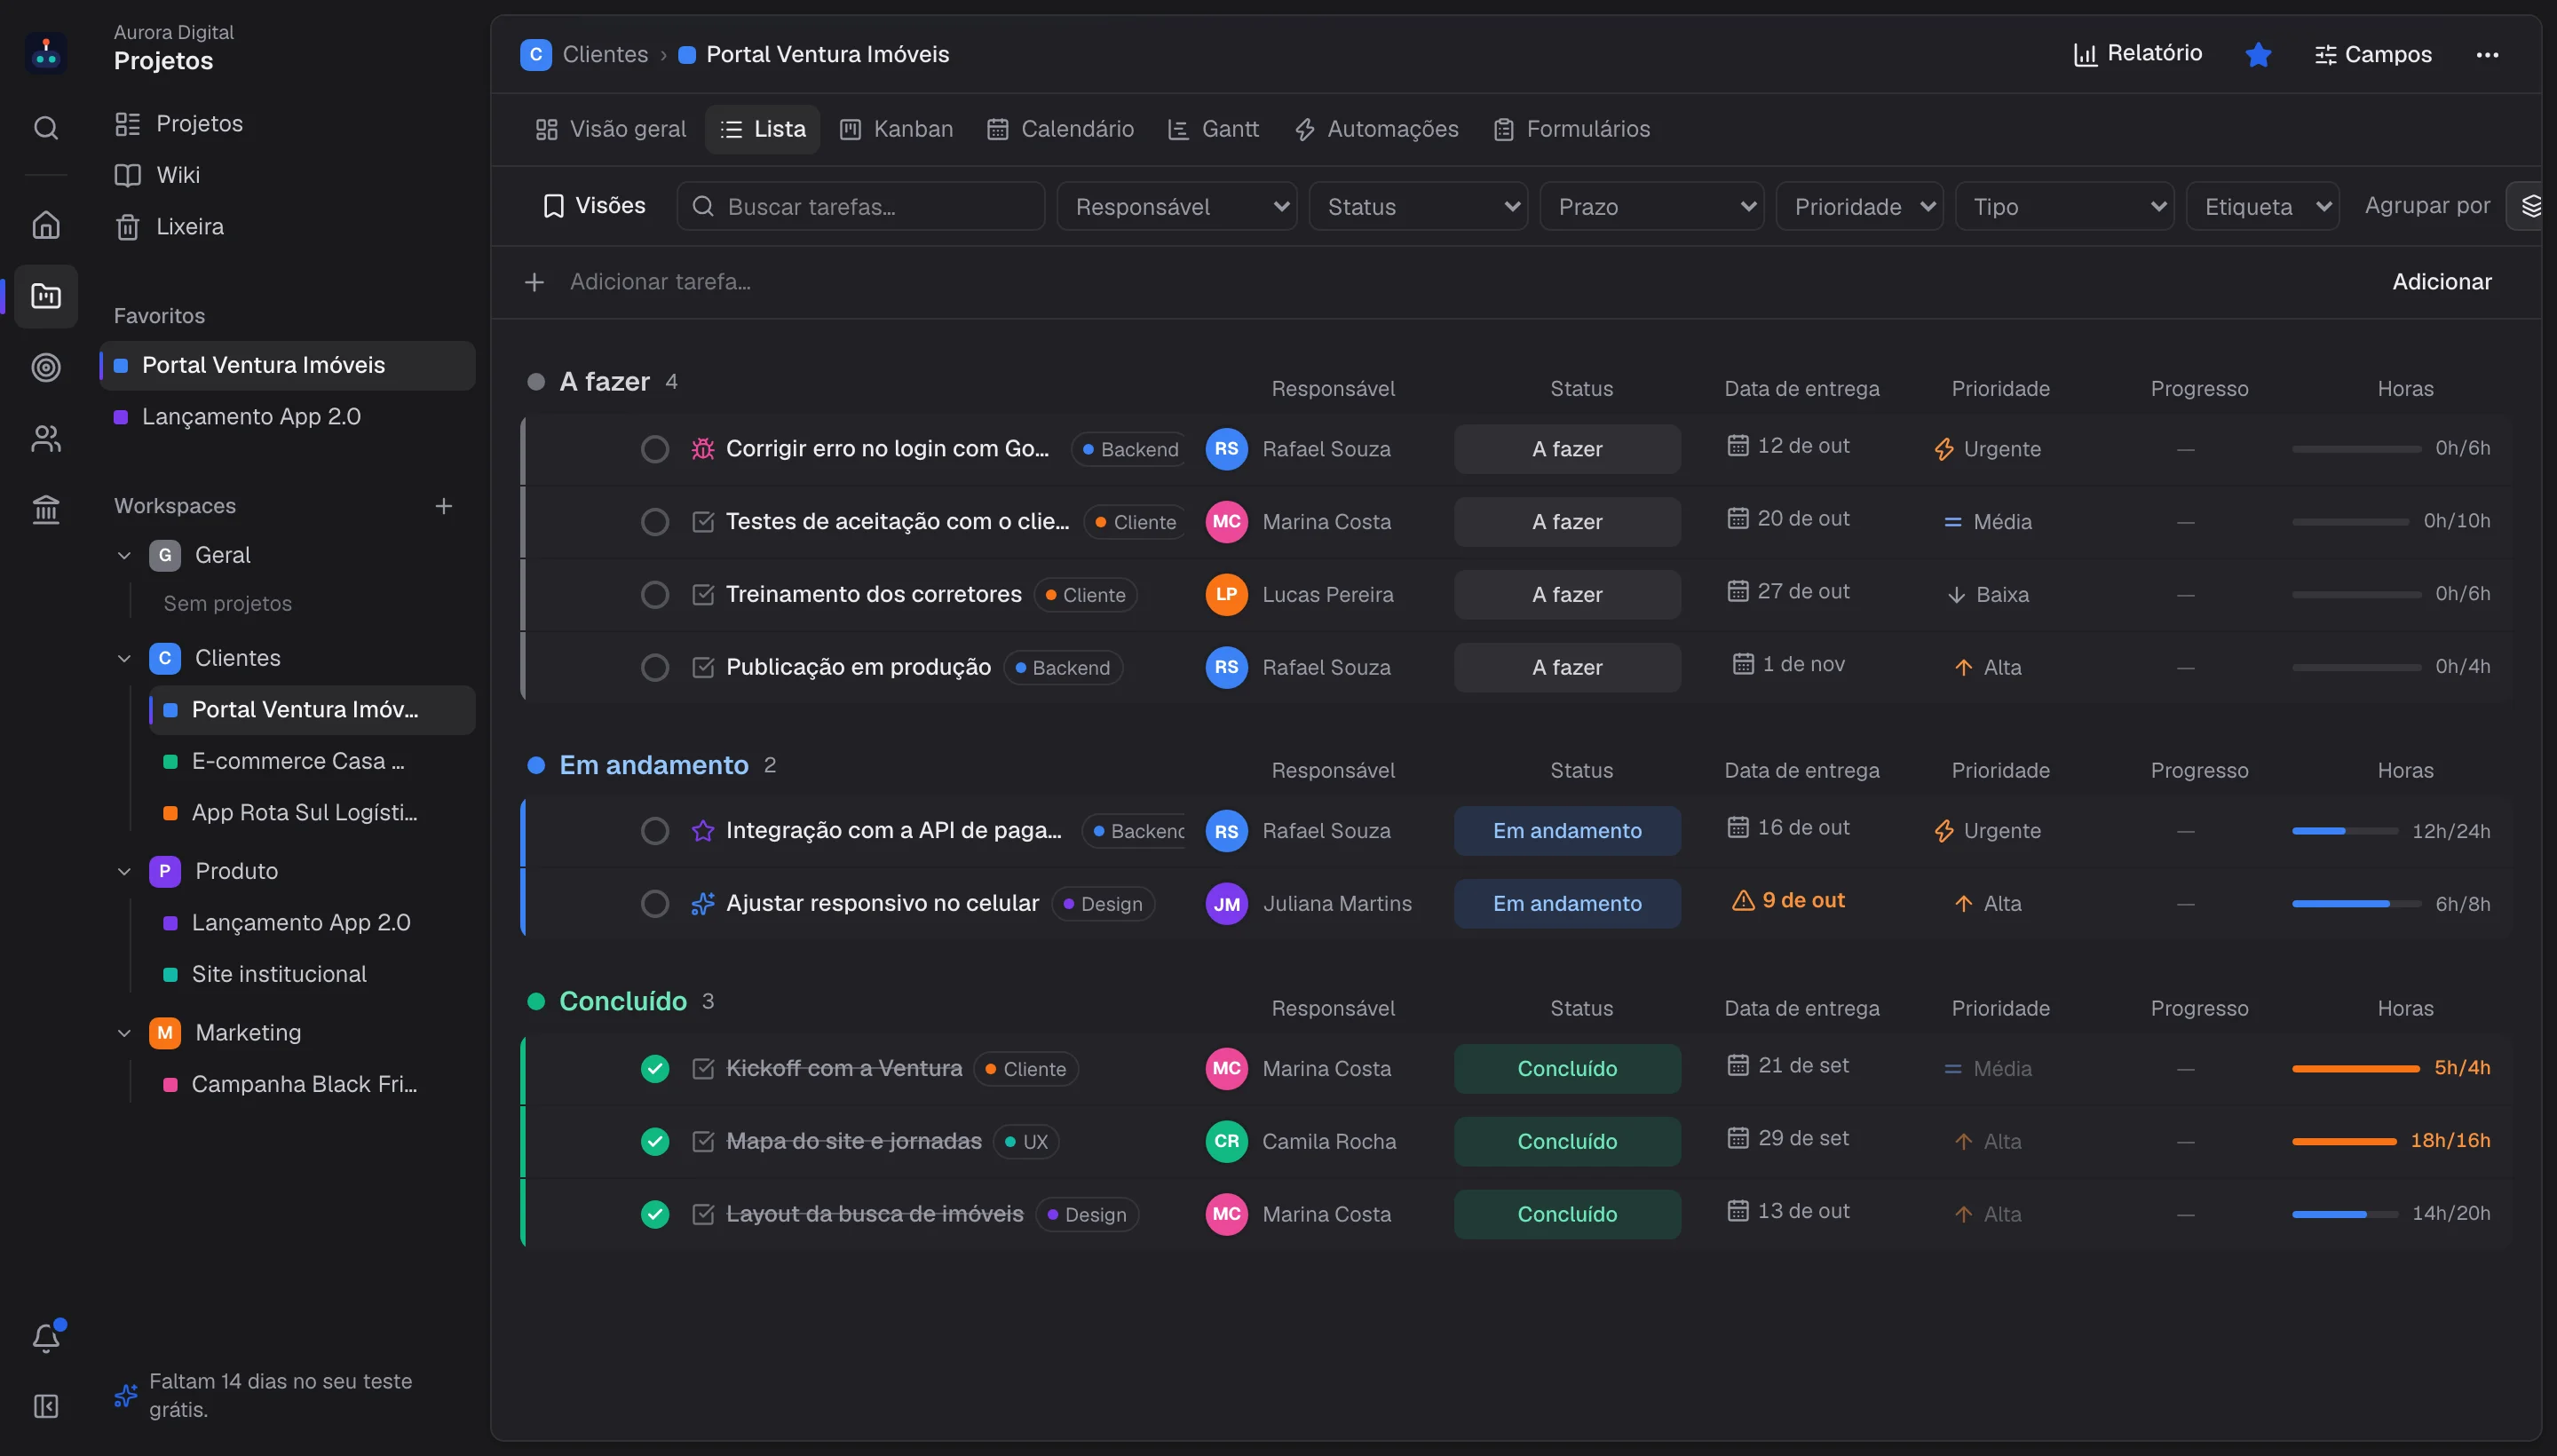Check off "Ajustar responsivo no celular" task
The width and height of the screenshot is (2557, 1456).
655,904
